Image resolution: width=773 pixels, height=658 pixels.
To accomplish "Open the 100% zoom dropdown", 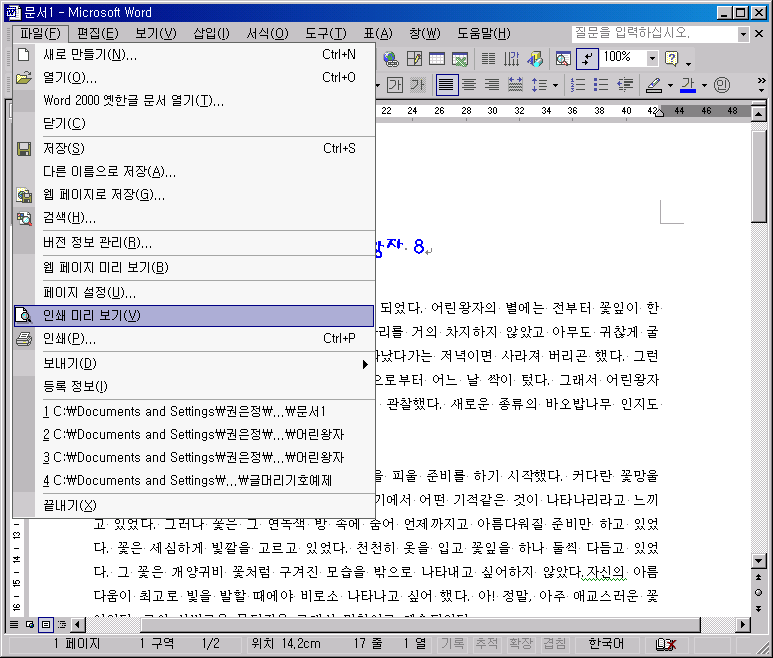I will 652,59.
